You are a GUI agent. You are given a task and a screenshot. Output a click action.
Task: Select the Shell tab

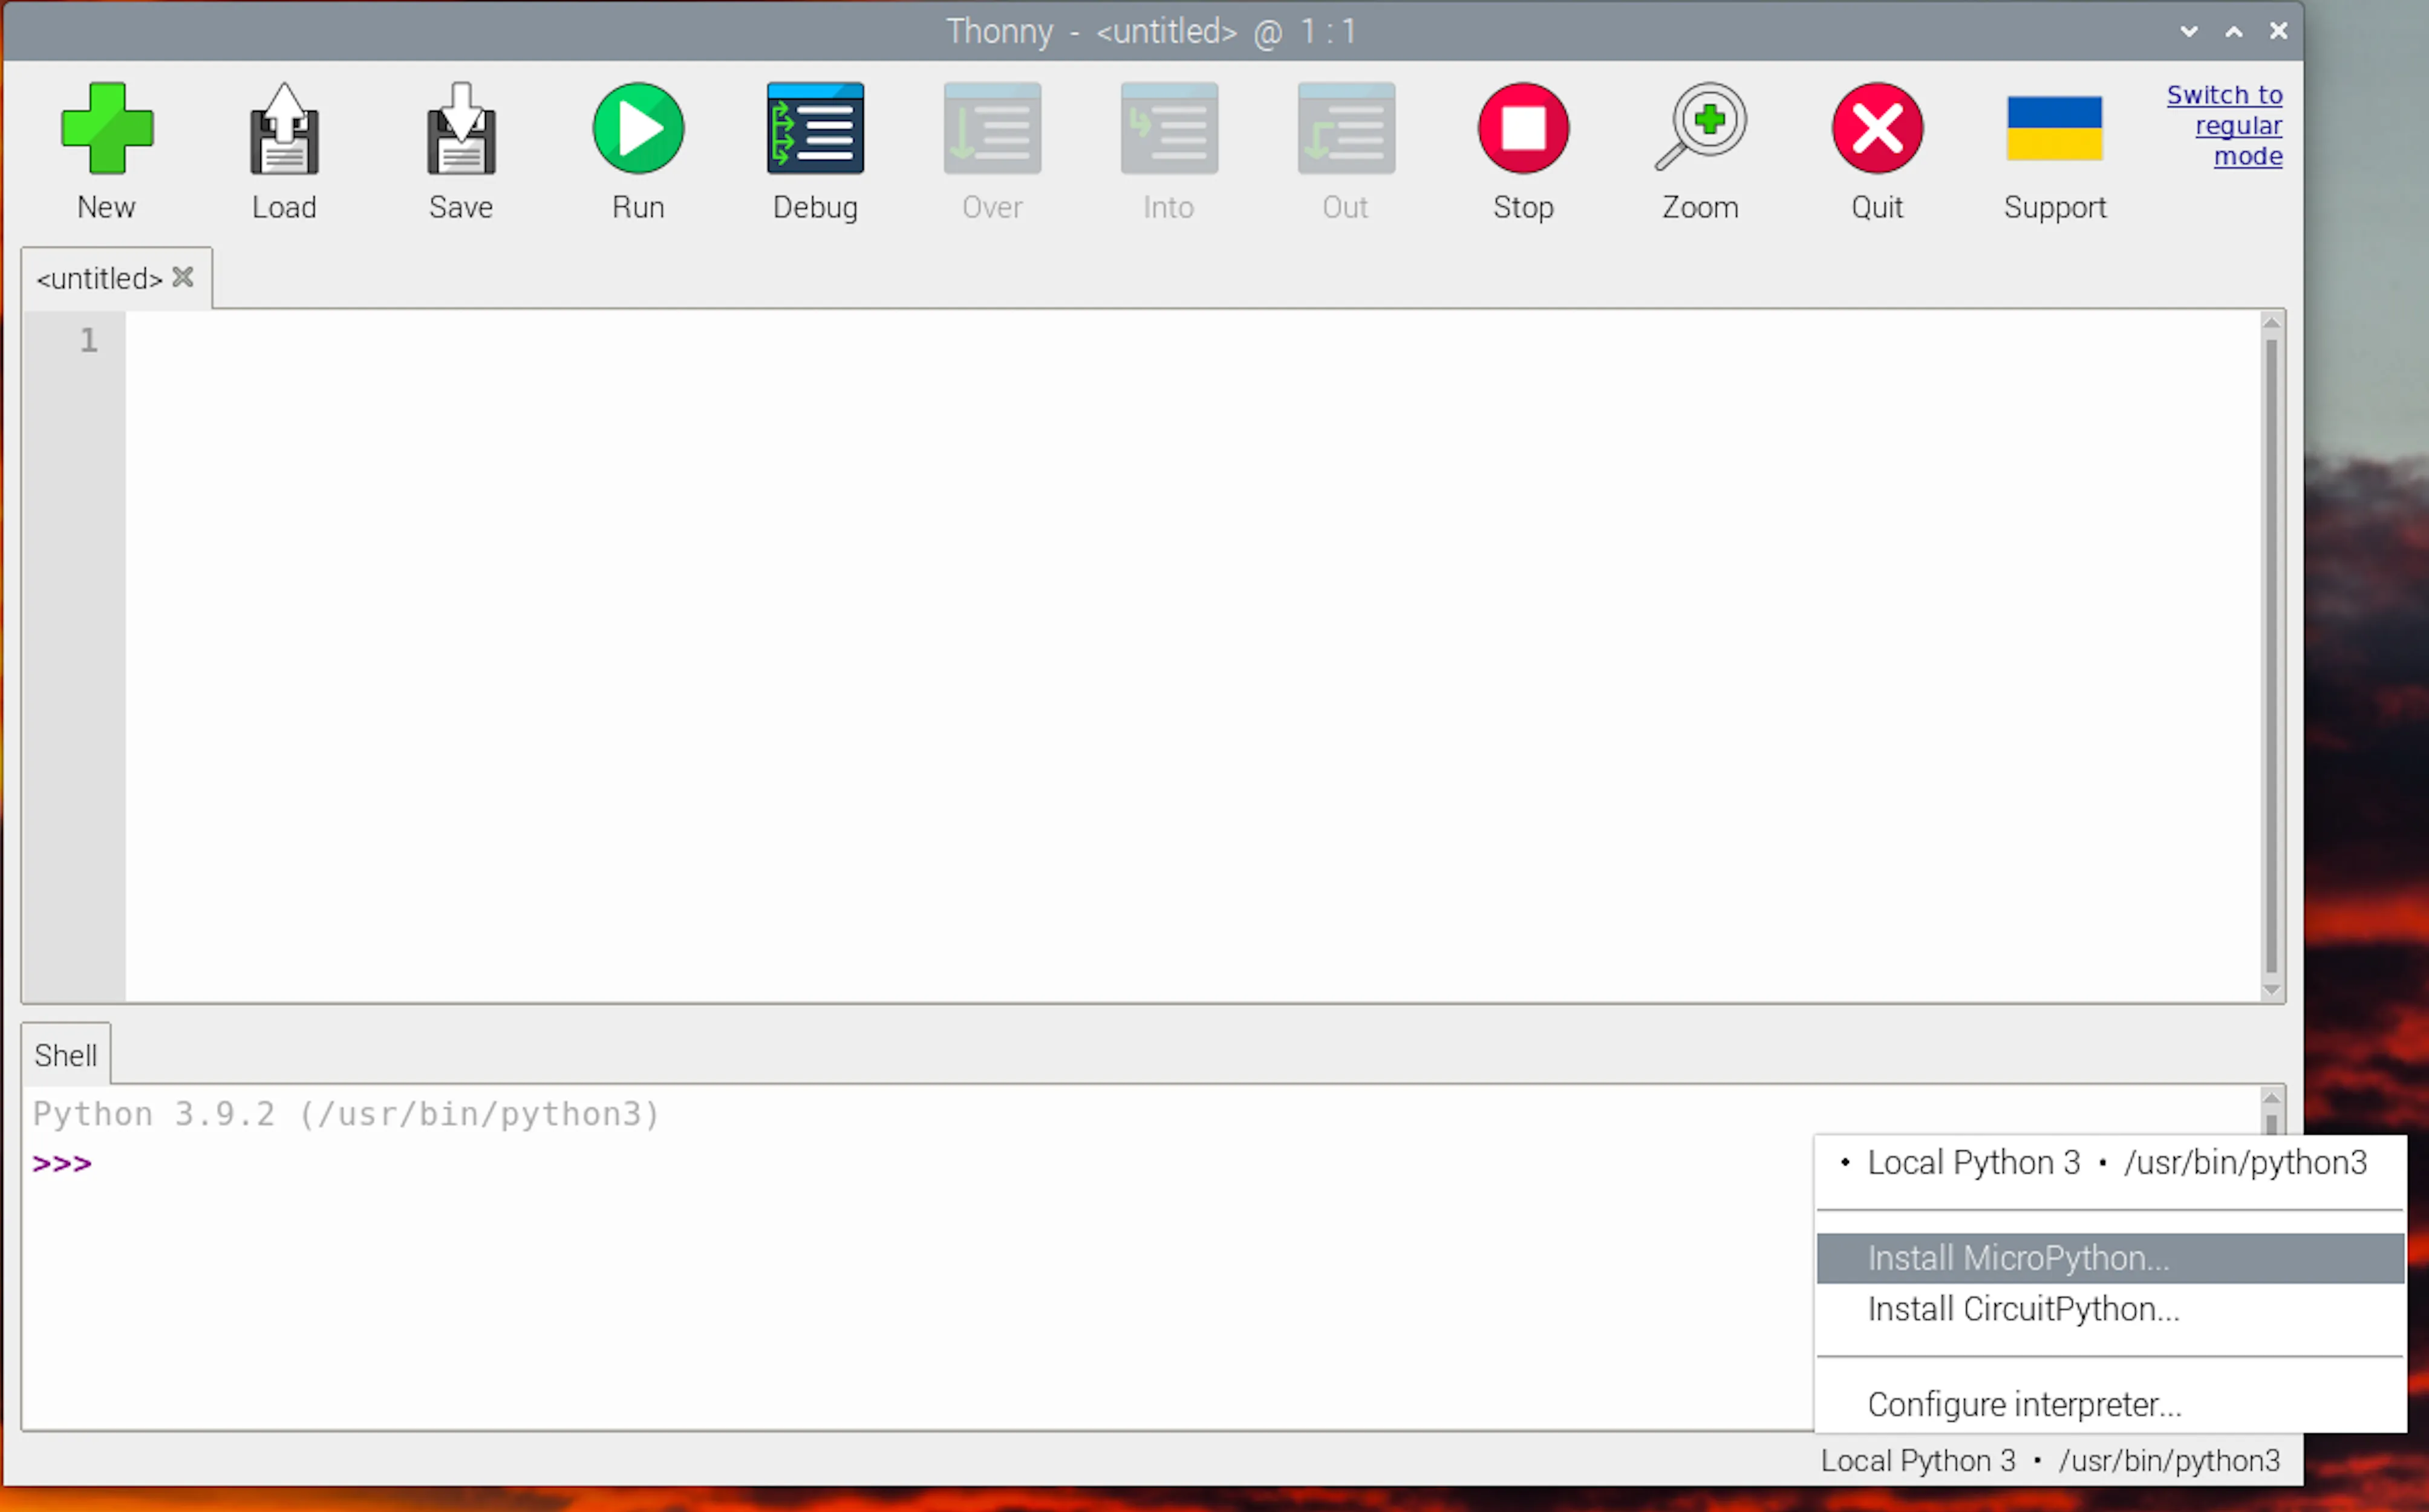coord(66,1054)
